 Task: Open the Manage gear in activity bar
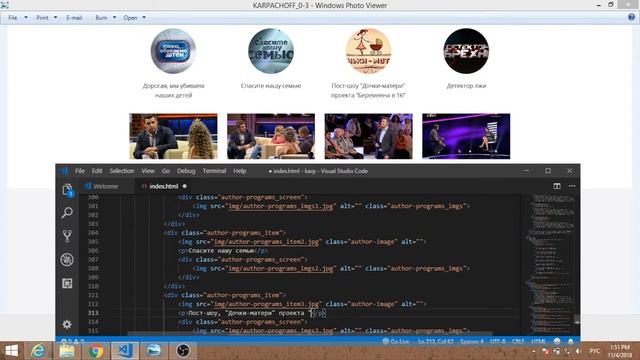click(67, 324)
